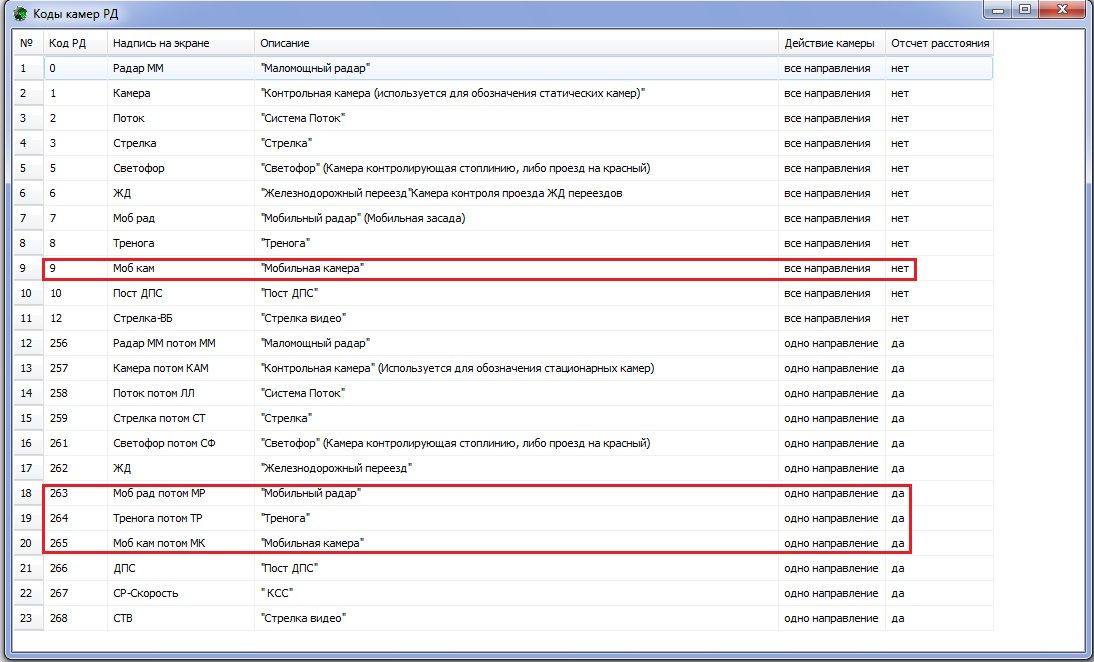
Task: Click the "КСС" description cell
Action: coord(516,593)
